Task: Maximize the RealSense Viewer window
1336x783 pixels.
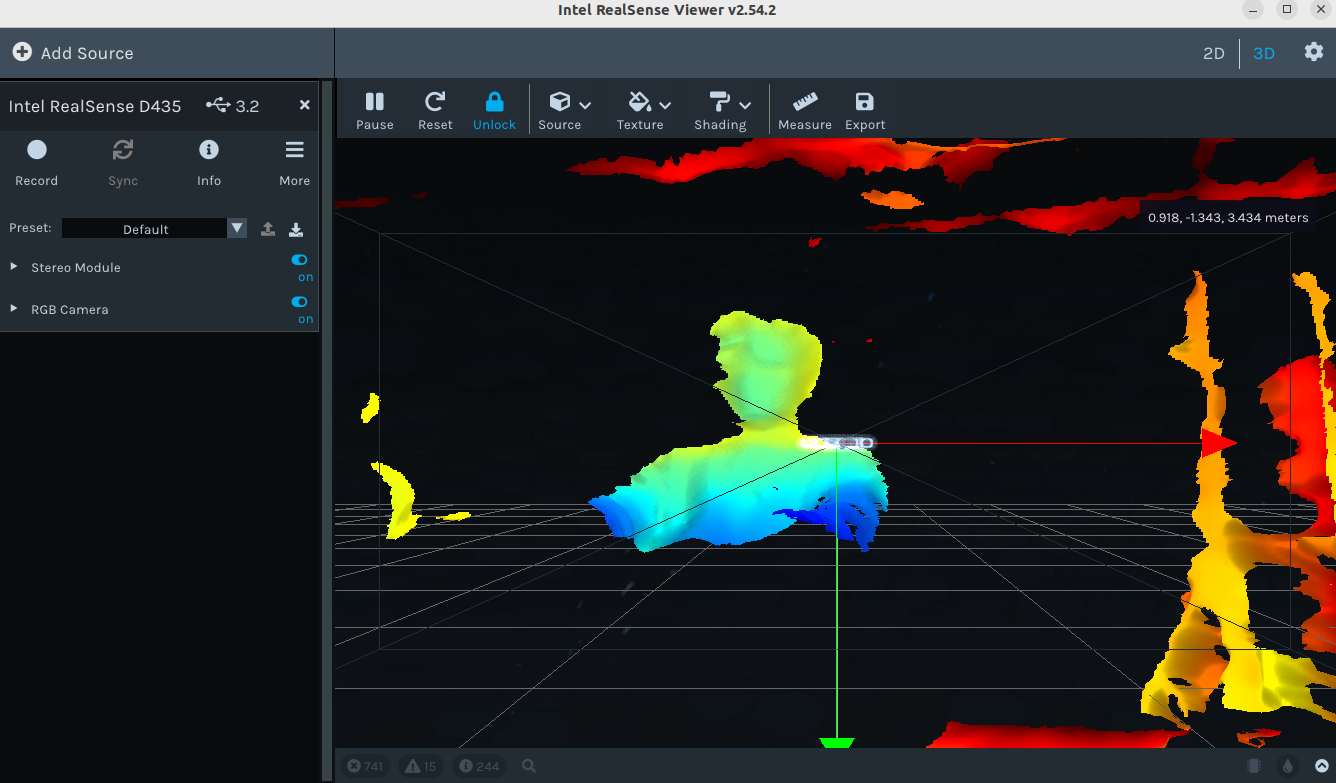Action: coord(1287,10)
